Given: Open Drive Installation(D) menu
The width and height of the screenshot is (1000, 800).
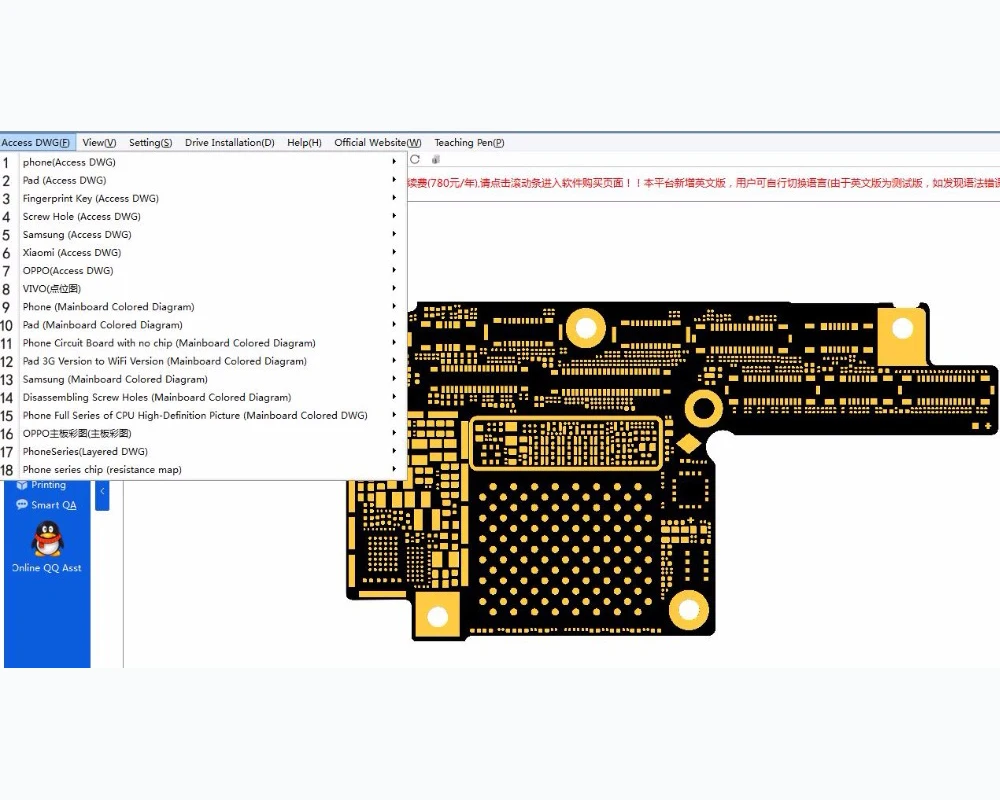Looking at the screenshot, I should click(x=230, y=142).
